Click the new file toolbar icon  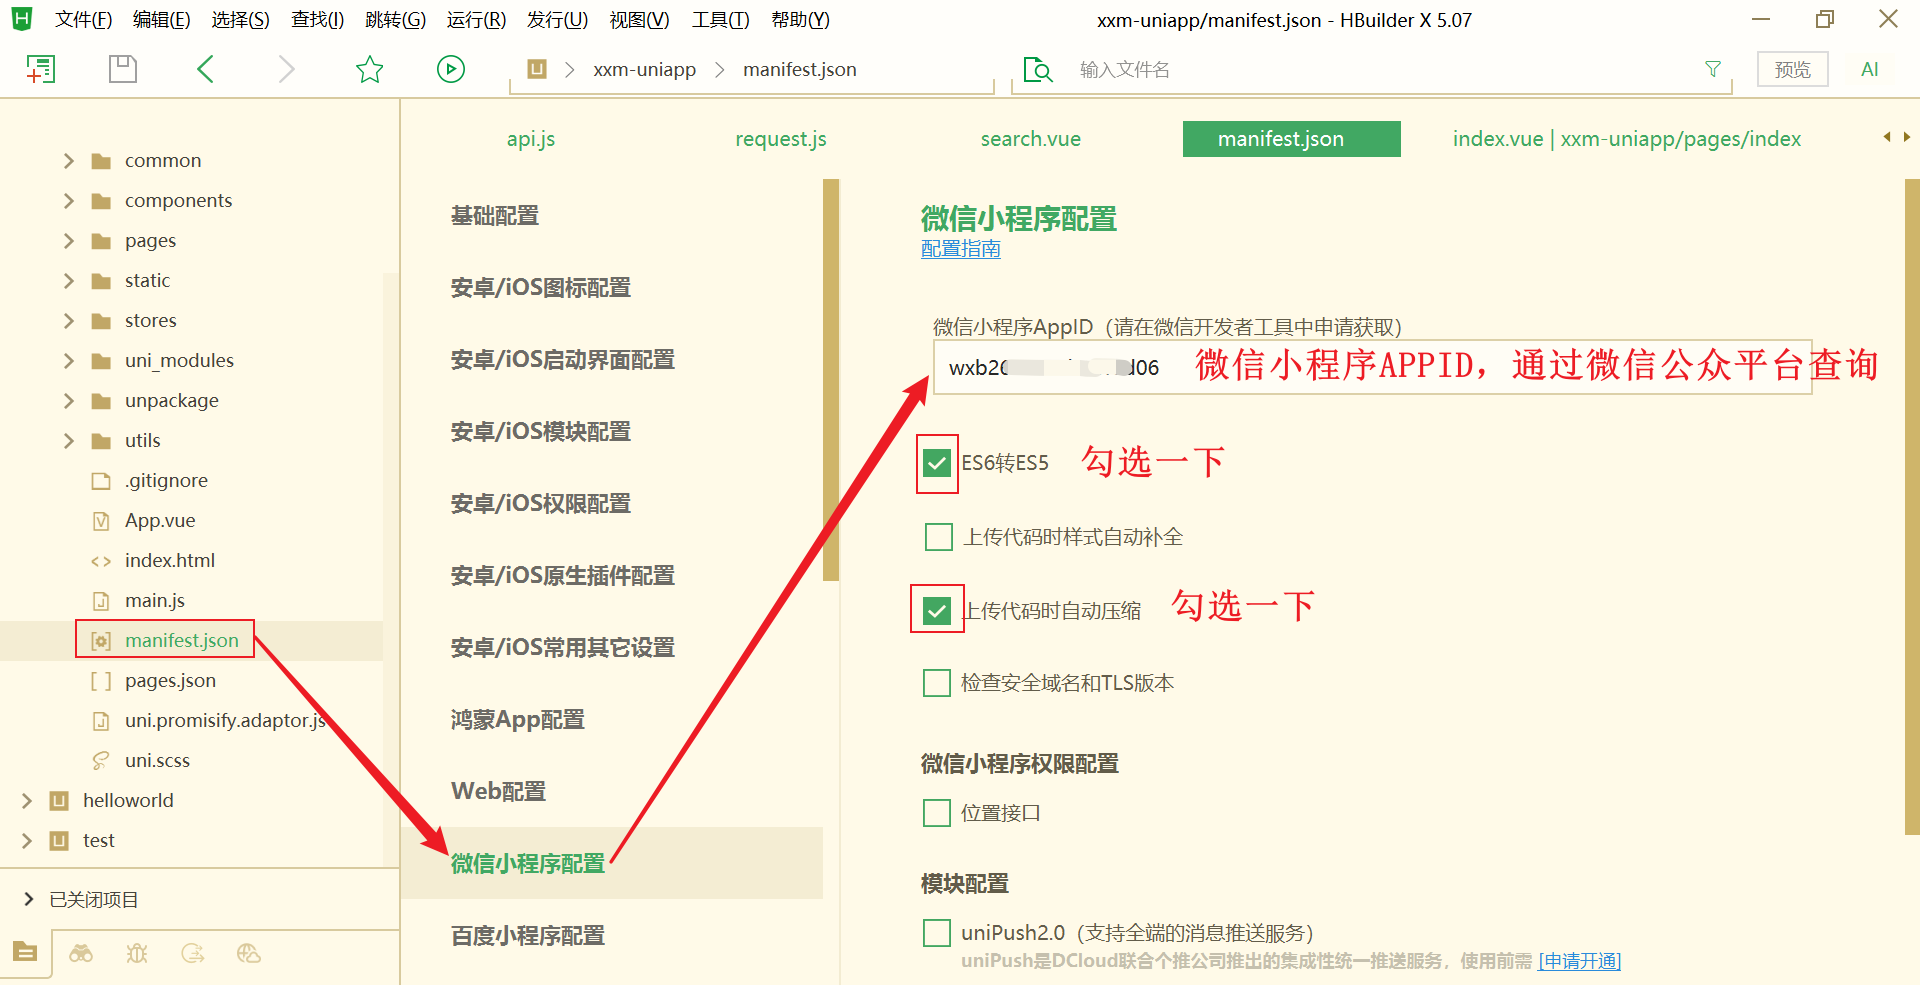pyautogui.click(x=40, y=69)
